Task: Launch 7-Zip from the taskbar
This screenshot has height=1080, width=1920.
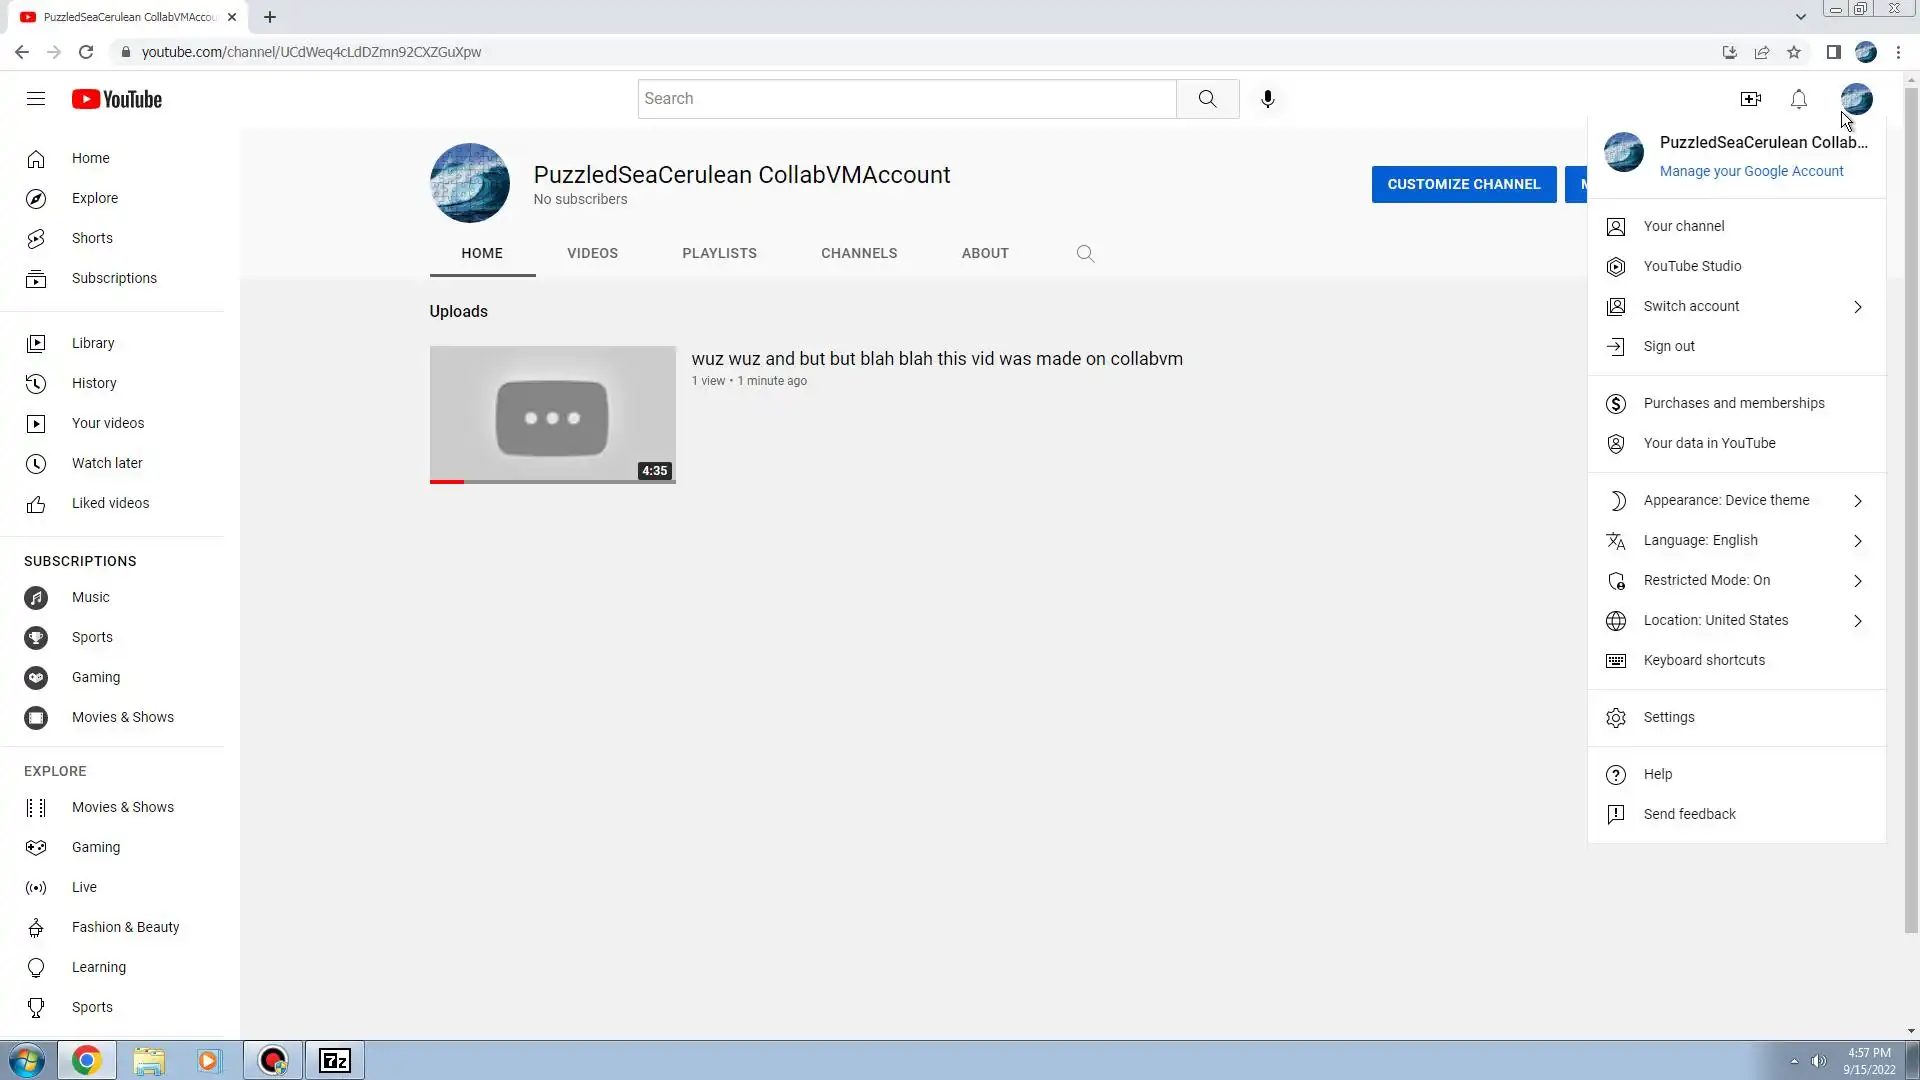Action: click(x=334, y=1060)
